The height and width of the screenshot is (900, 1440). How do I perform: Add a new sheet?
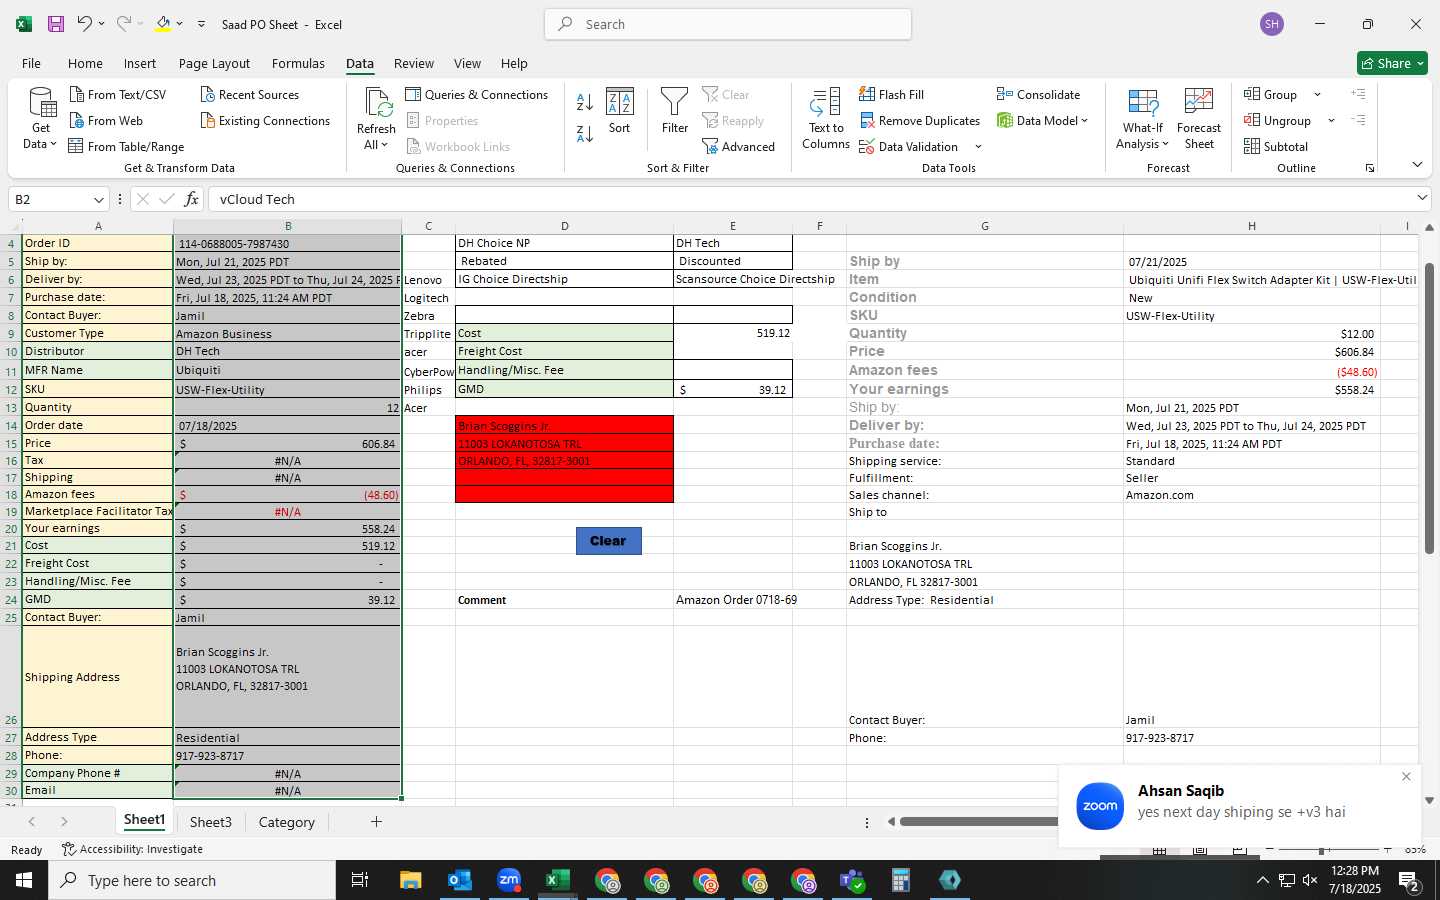point(376,822)
